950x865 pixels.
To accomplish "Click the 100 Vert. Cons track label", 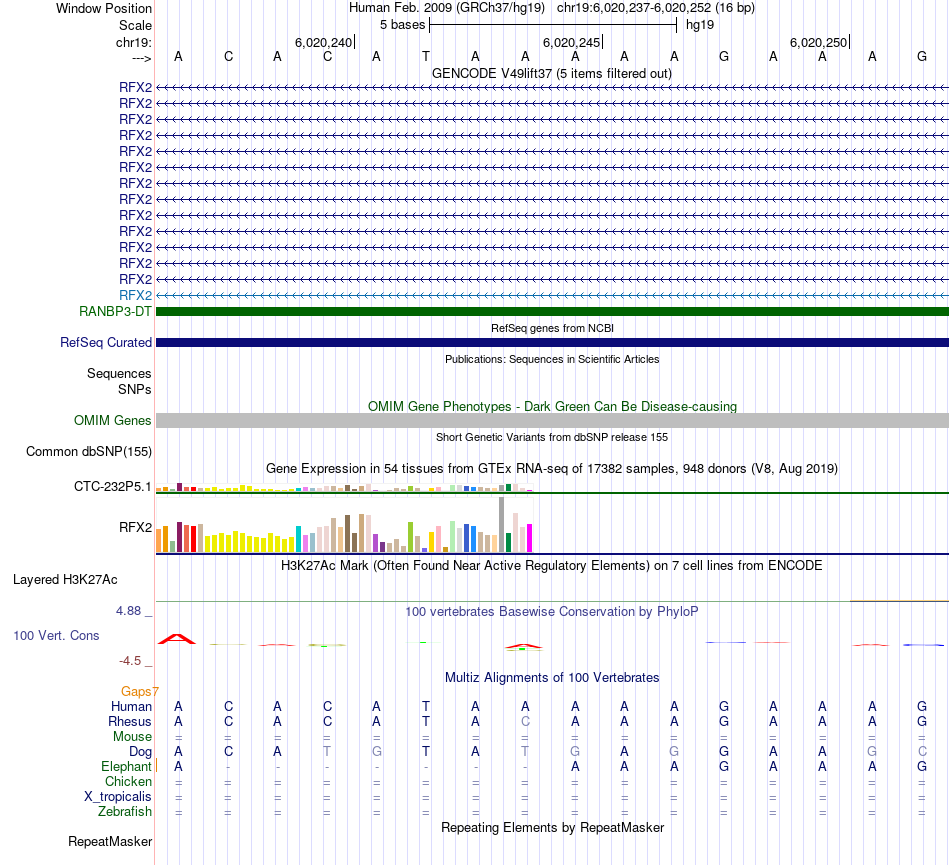I will (56, 635).
